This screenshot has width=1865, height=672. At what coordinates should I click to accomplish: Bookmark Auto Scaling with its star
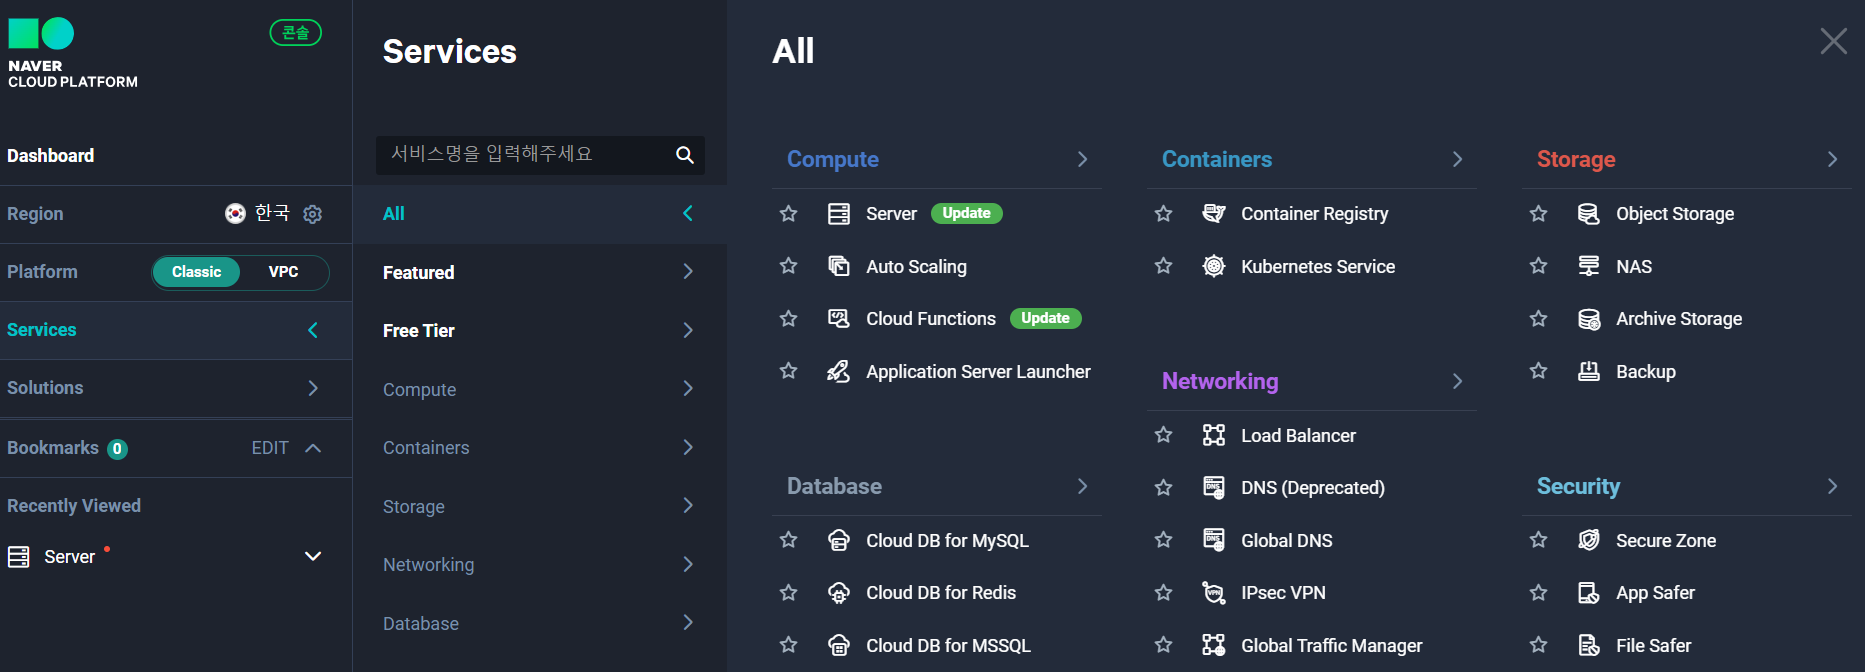point(789,265)
